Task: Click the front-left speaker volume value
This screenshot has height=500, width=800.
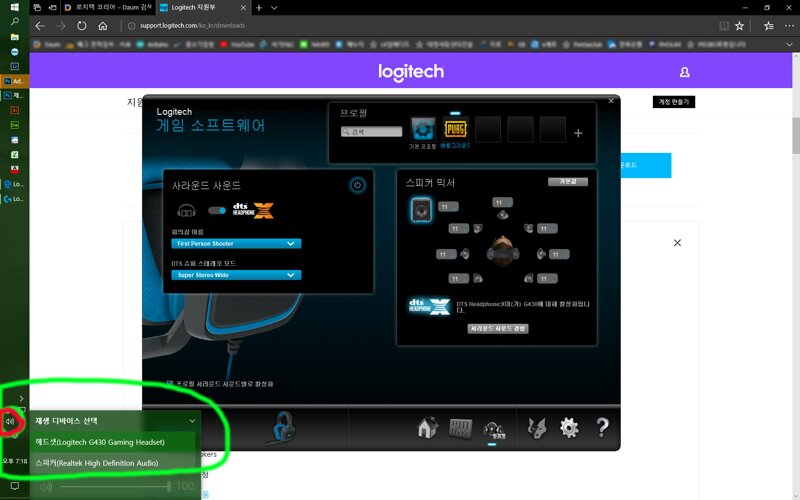Action: (458, 229)
